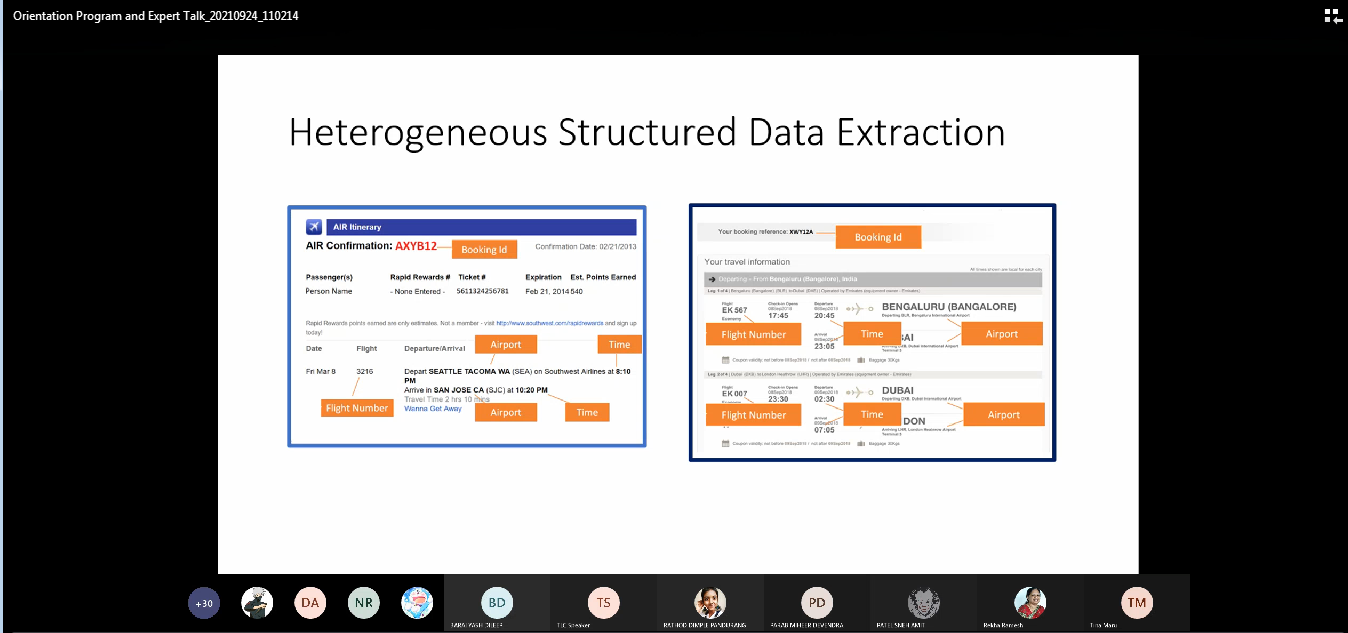Image resolution: width=1348 pixels, height=633 pixels.
Task: Click the grid view icon at top right
Action: pyautogui.click(x=1332, y=15)
